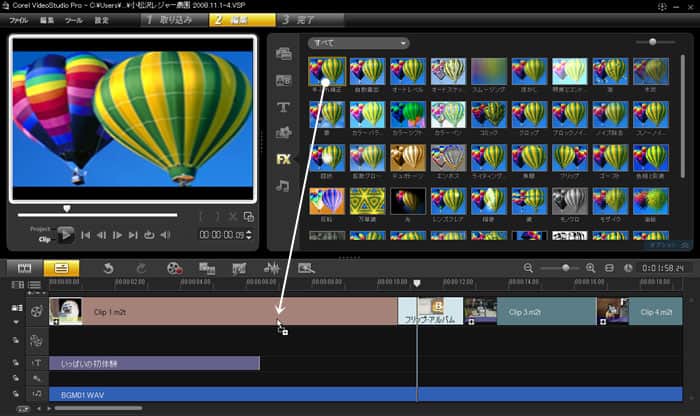Open the Track Manager list icon
The width and height of the screenshot is (700, 416).
tap(34, 285)
